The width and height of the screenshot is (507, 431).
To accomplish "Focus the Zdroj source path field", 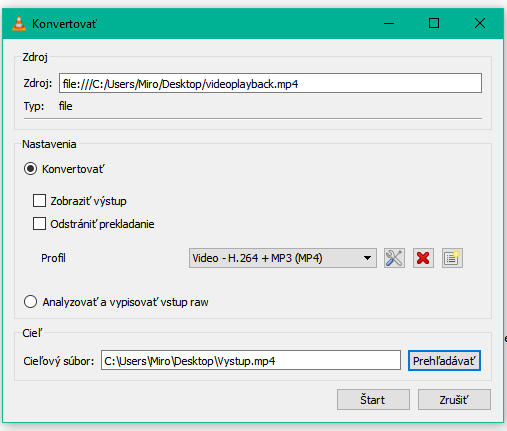I will (x=270, y=83).
